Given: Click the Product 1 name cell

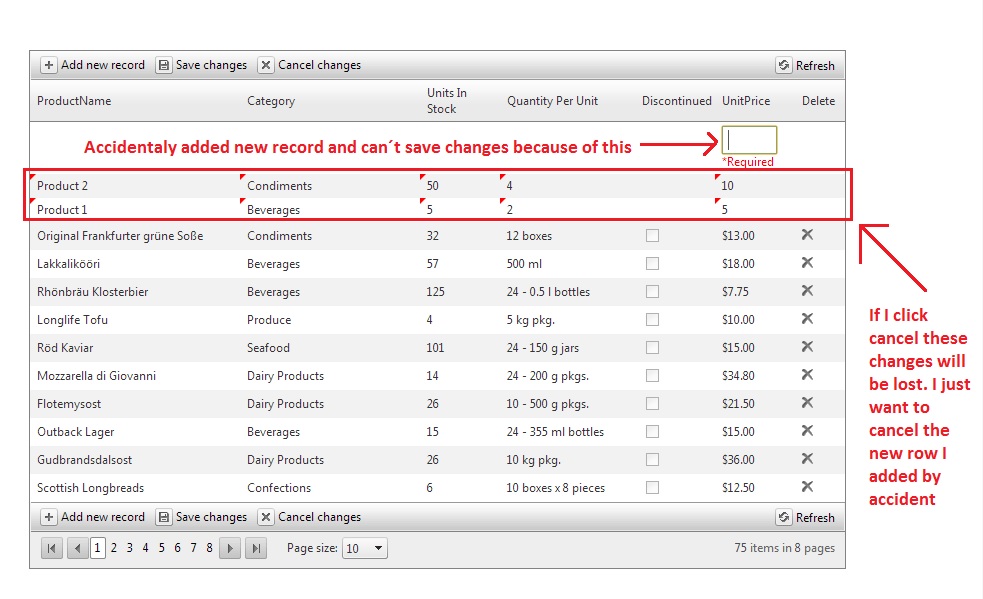Looking at the screenshot, I should (62, 209).
